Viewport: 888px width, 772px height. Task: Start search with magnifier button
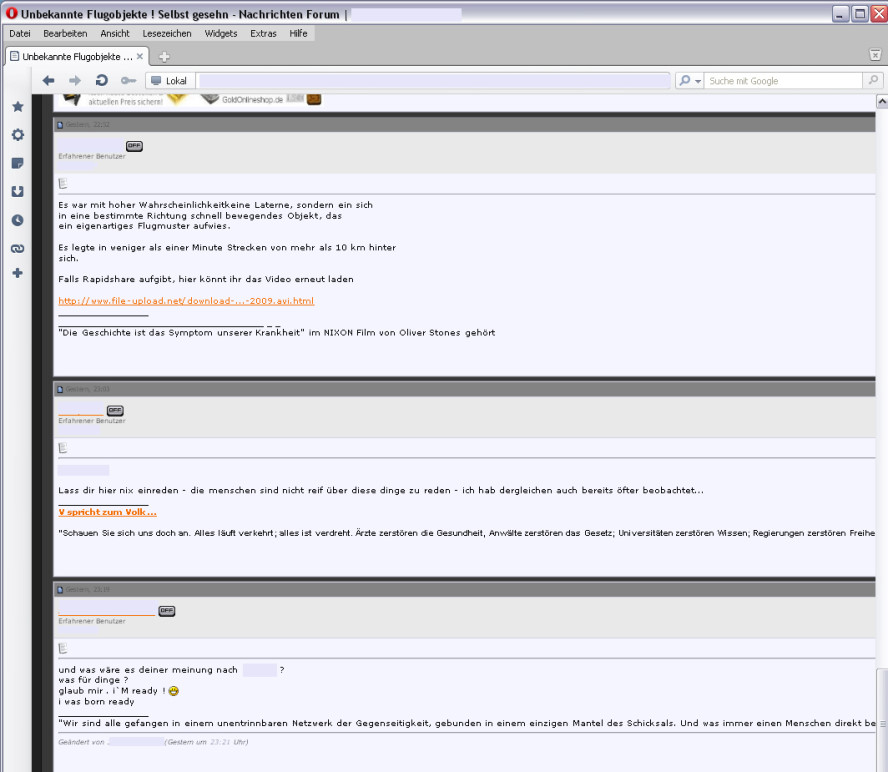873,80
